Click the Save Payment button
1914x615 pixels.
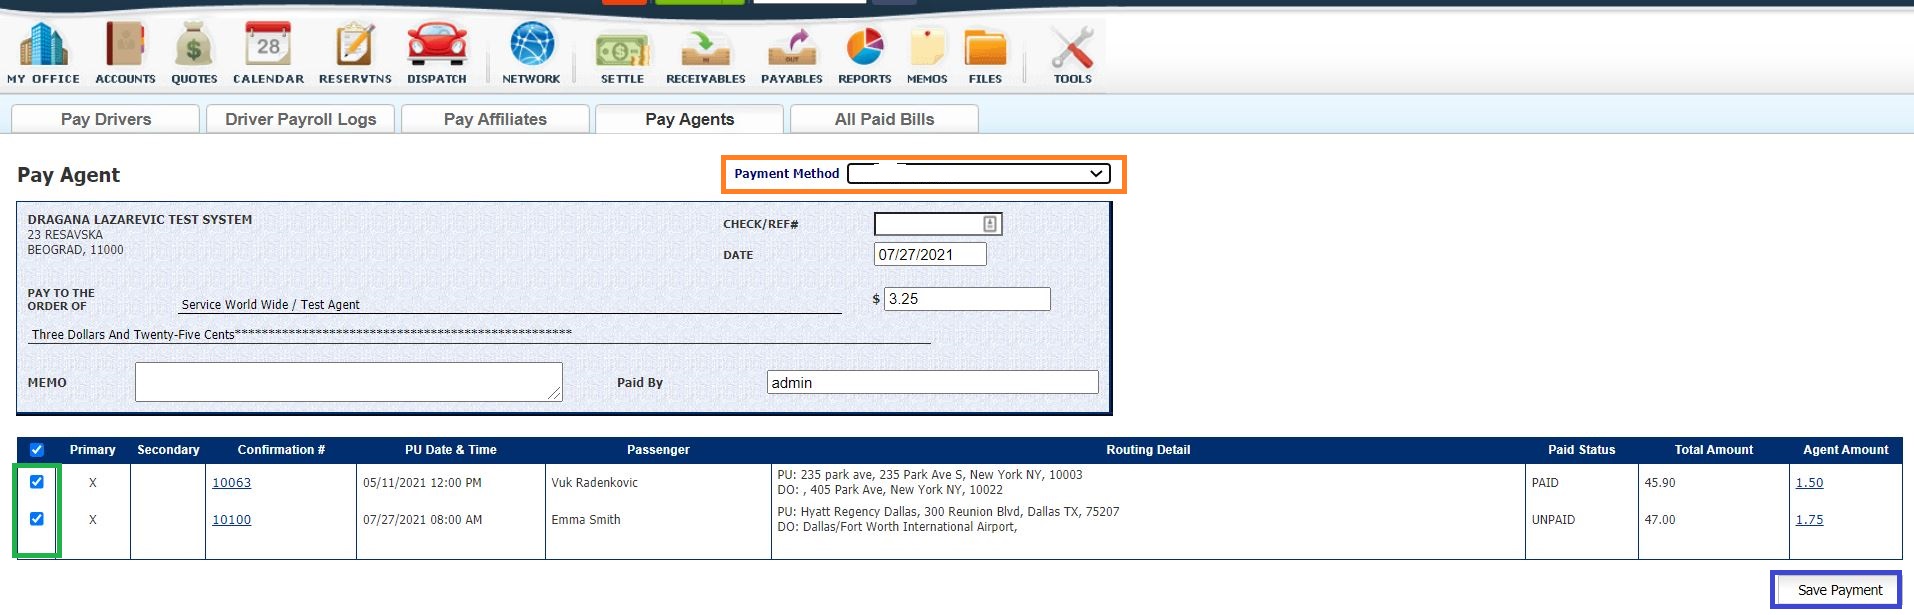(x=1839, y=590)
